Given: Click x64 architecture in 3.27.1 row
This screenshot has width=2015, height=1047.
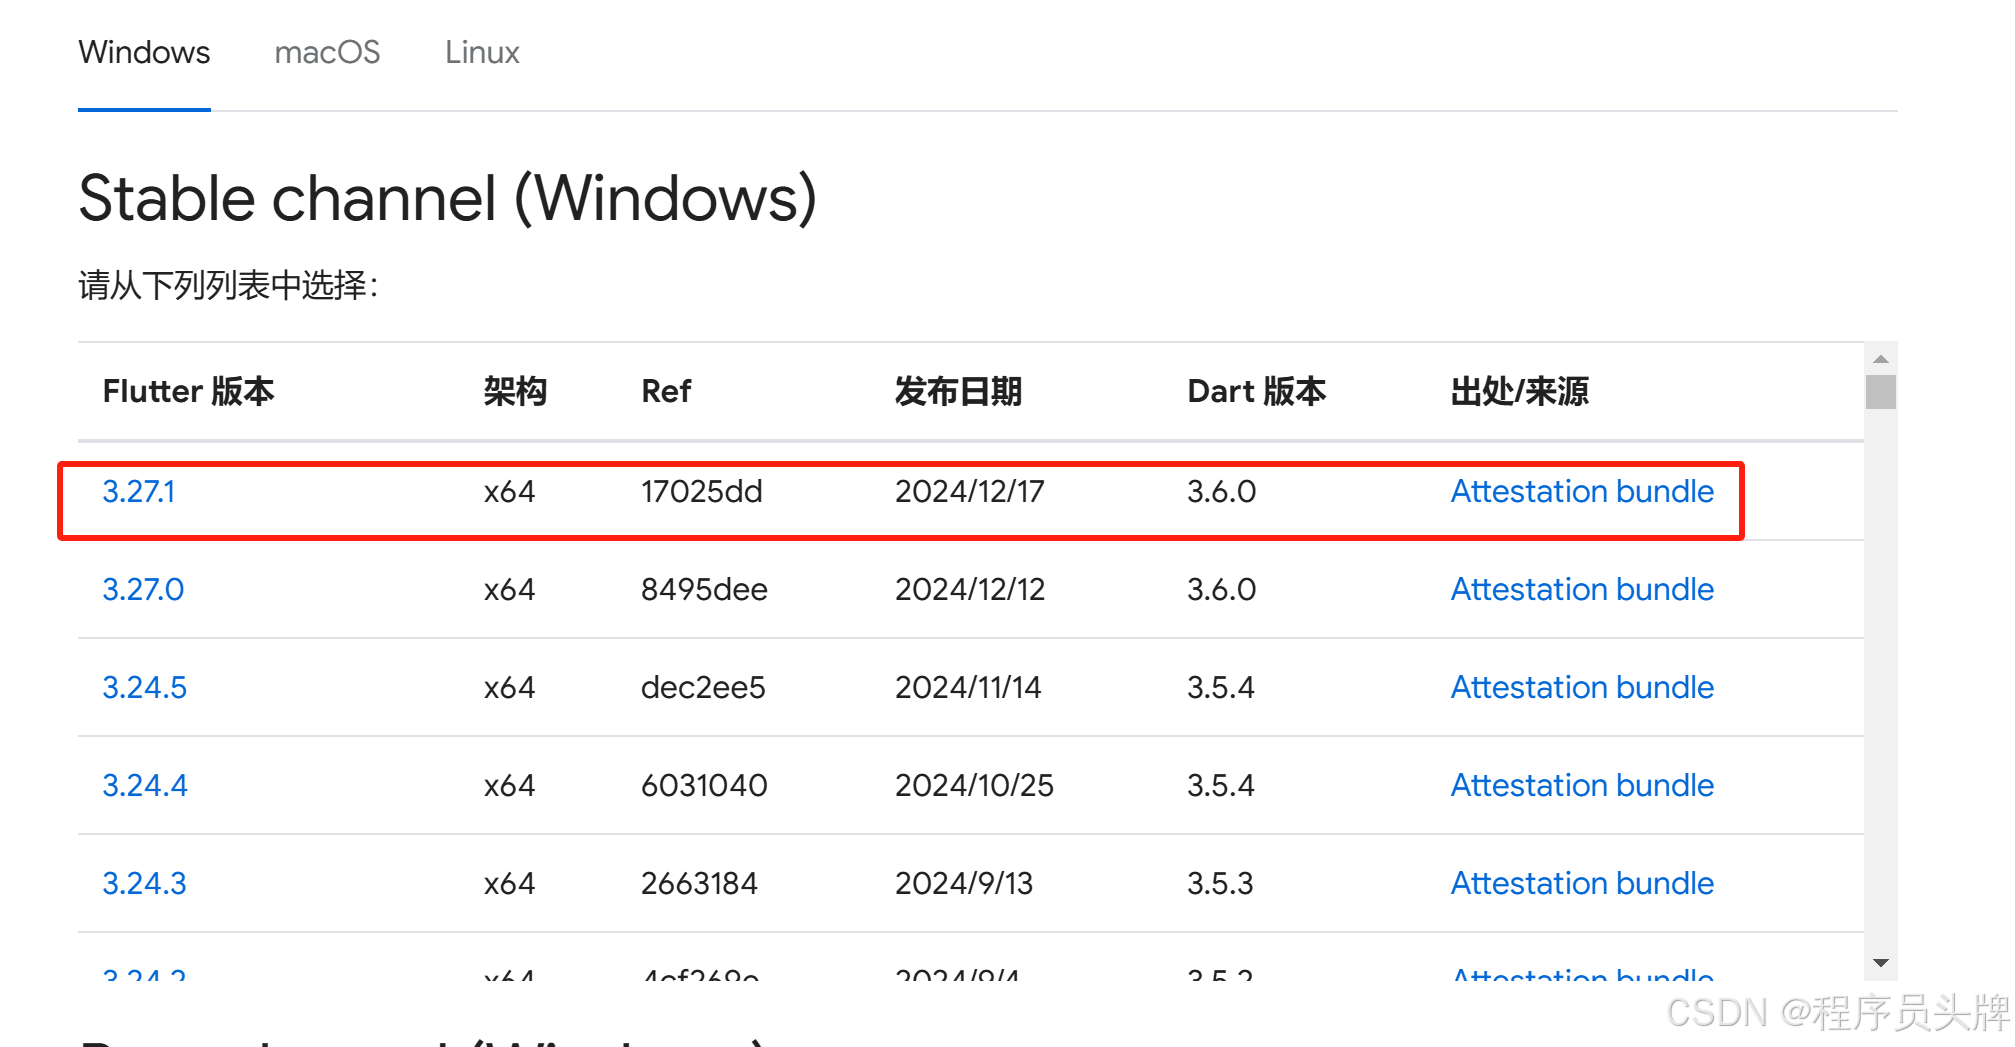Looking at the screenshot, I should (509, 491).
